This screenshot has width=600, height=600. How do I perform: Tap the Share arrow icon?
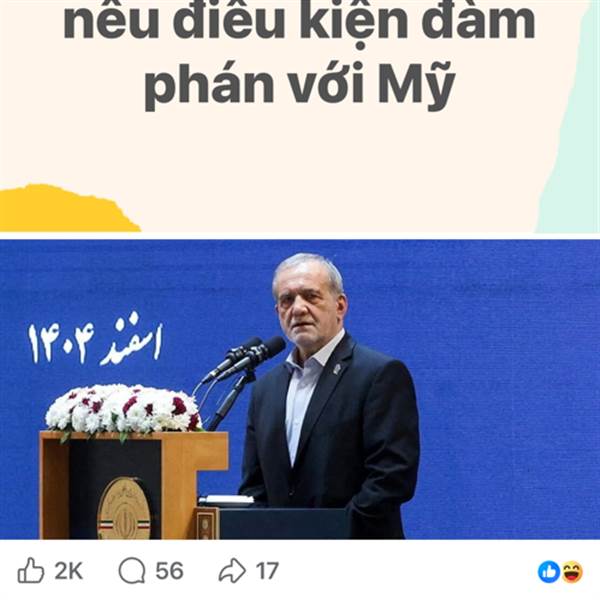232,571
